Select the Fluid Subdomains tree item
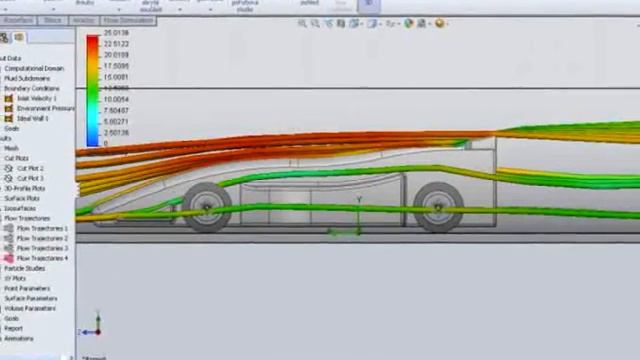The width and height of the screenshot is (640, 360). point(27,78)
